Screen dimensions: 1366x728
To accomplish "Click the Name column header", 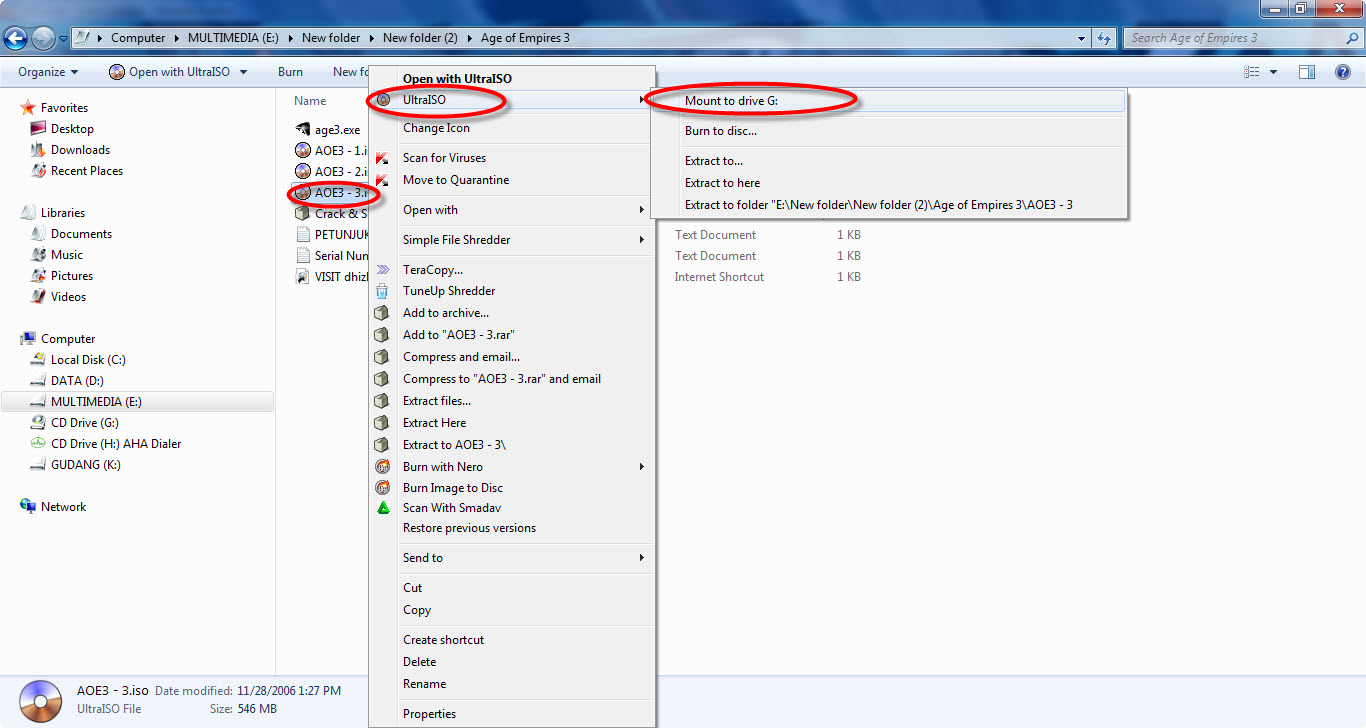I will [x=310, y=101].
